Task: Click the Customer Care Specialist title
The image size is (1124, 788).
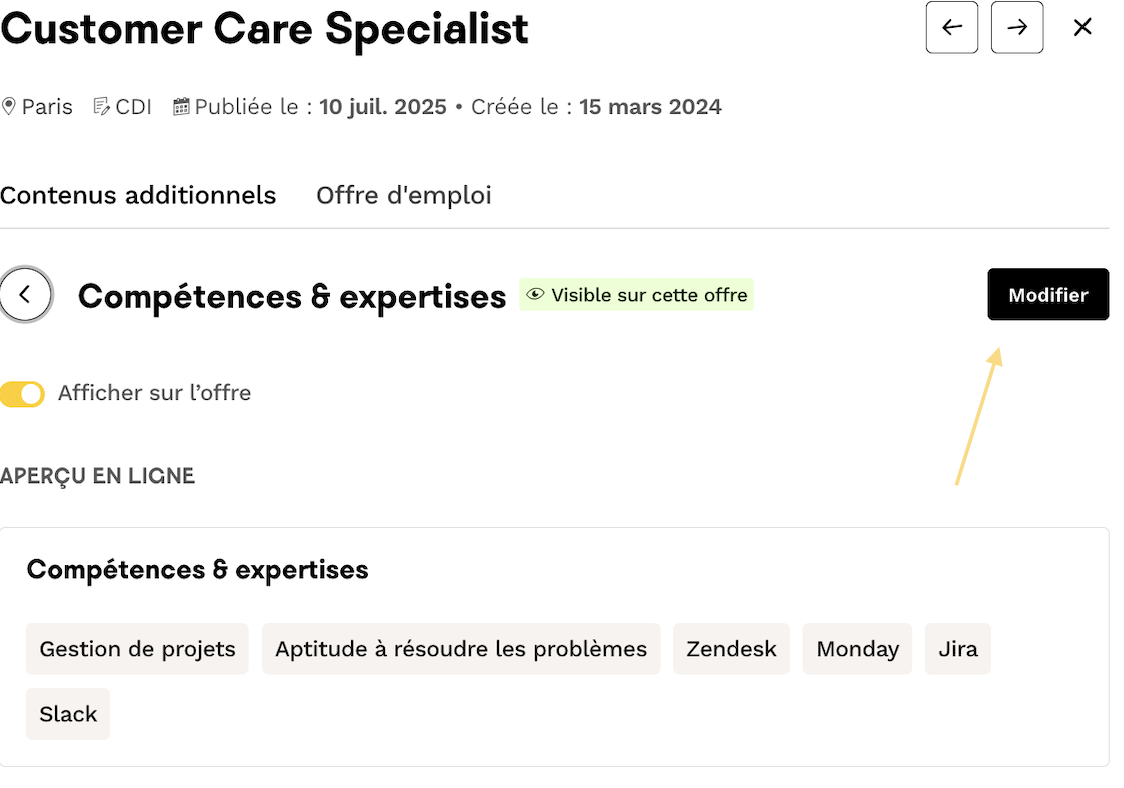Action: pyautogui.click(x=264, y=29)
